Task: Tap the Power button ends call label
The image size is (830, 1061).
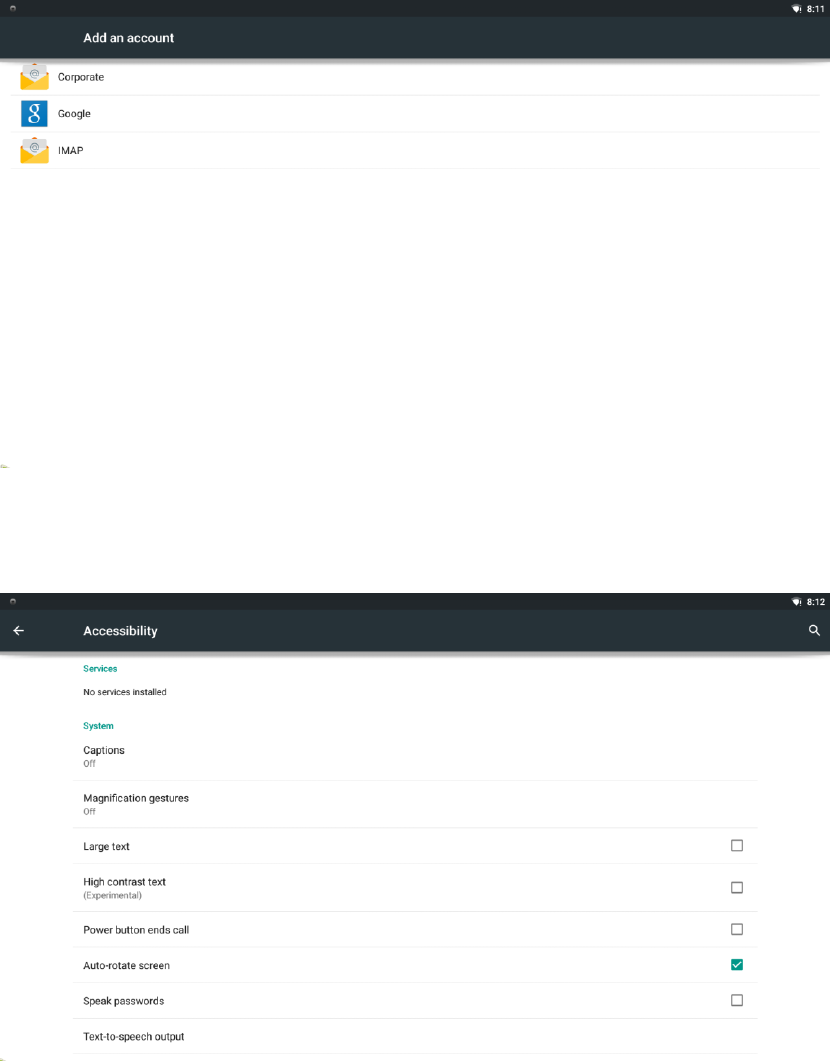Action: click(136, 930)
